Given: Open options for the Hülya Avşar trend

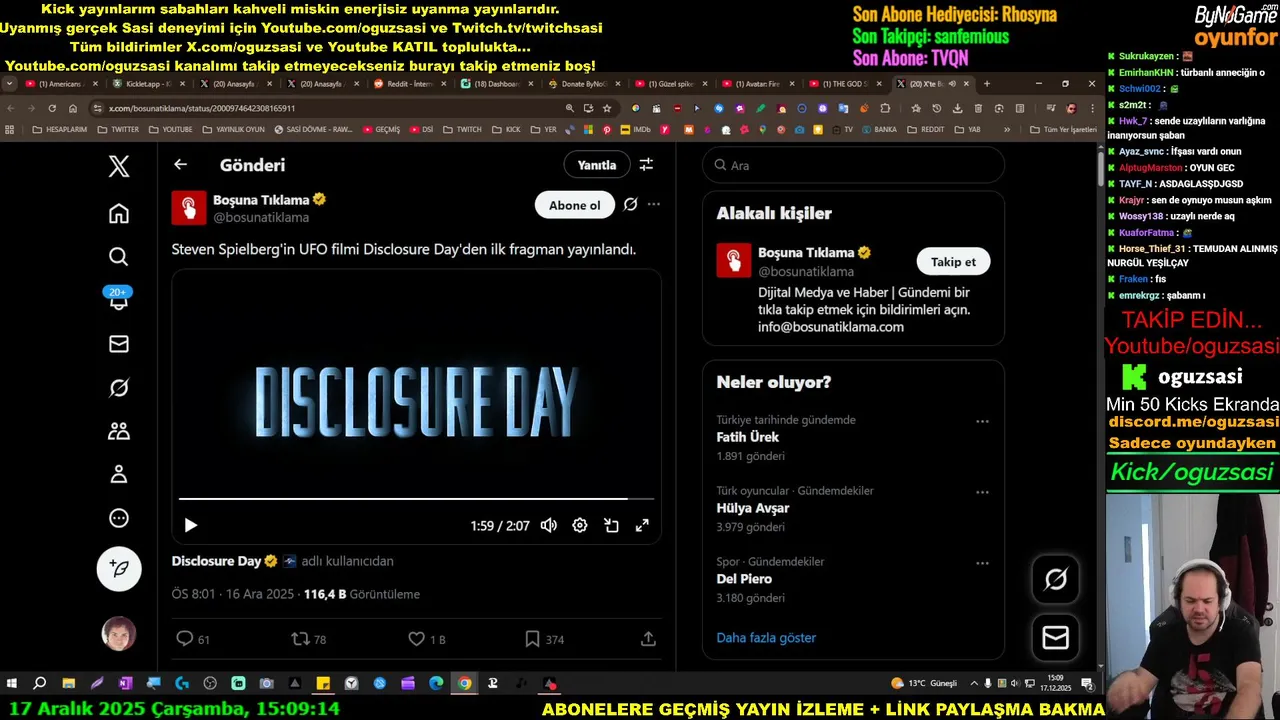Looking at the screenshot, I should 982,492.
